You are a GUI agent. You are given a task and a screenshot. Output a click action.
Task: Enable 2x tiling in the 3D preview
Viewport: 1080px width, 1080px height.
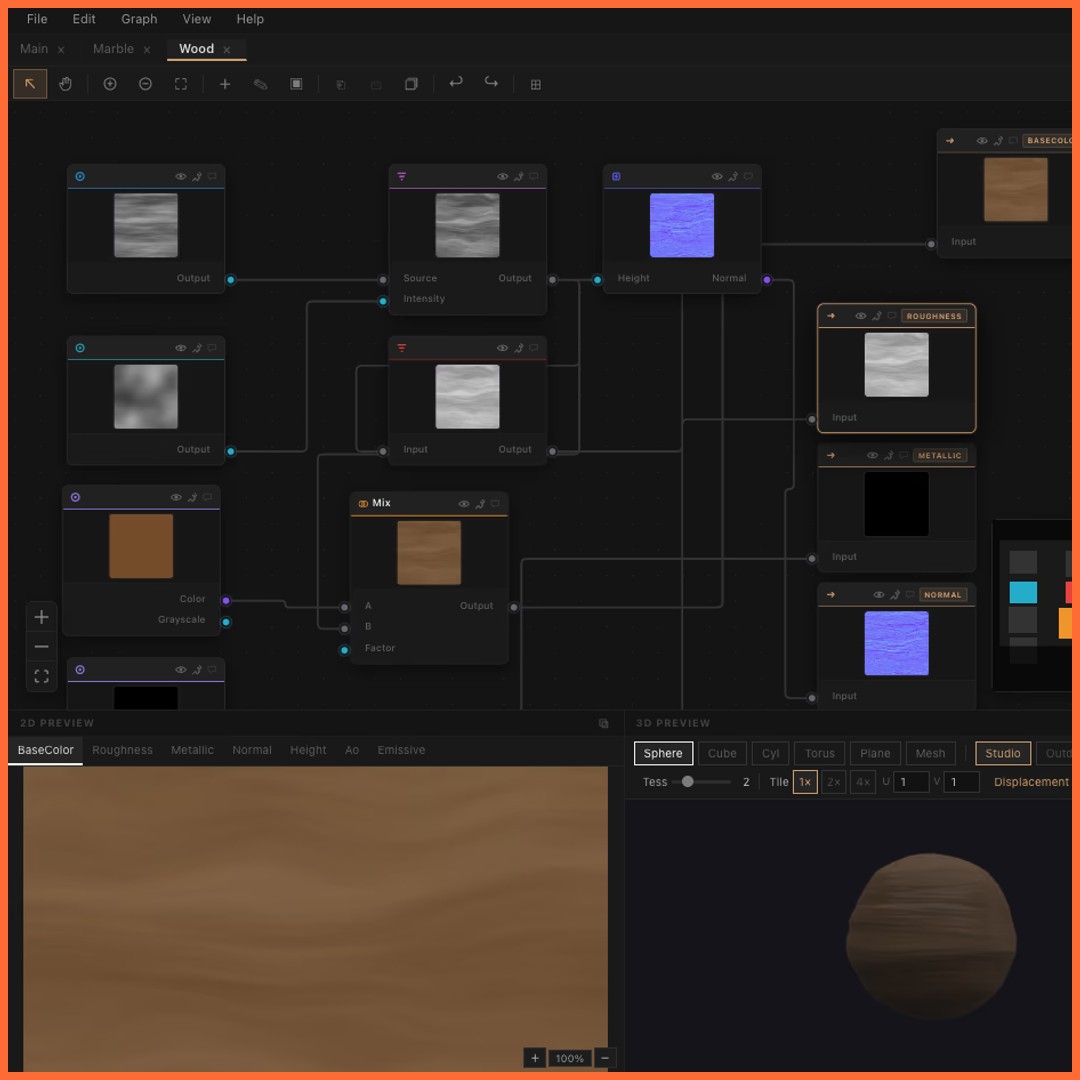pyautogui.click(x=833, y=782)
